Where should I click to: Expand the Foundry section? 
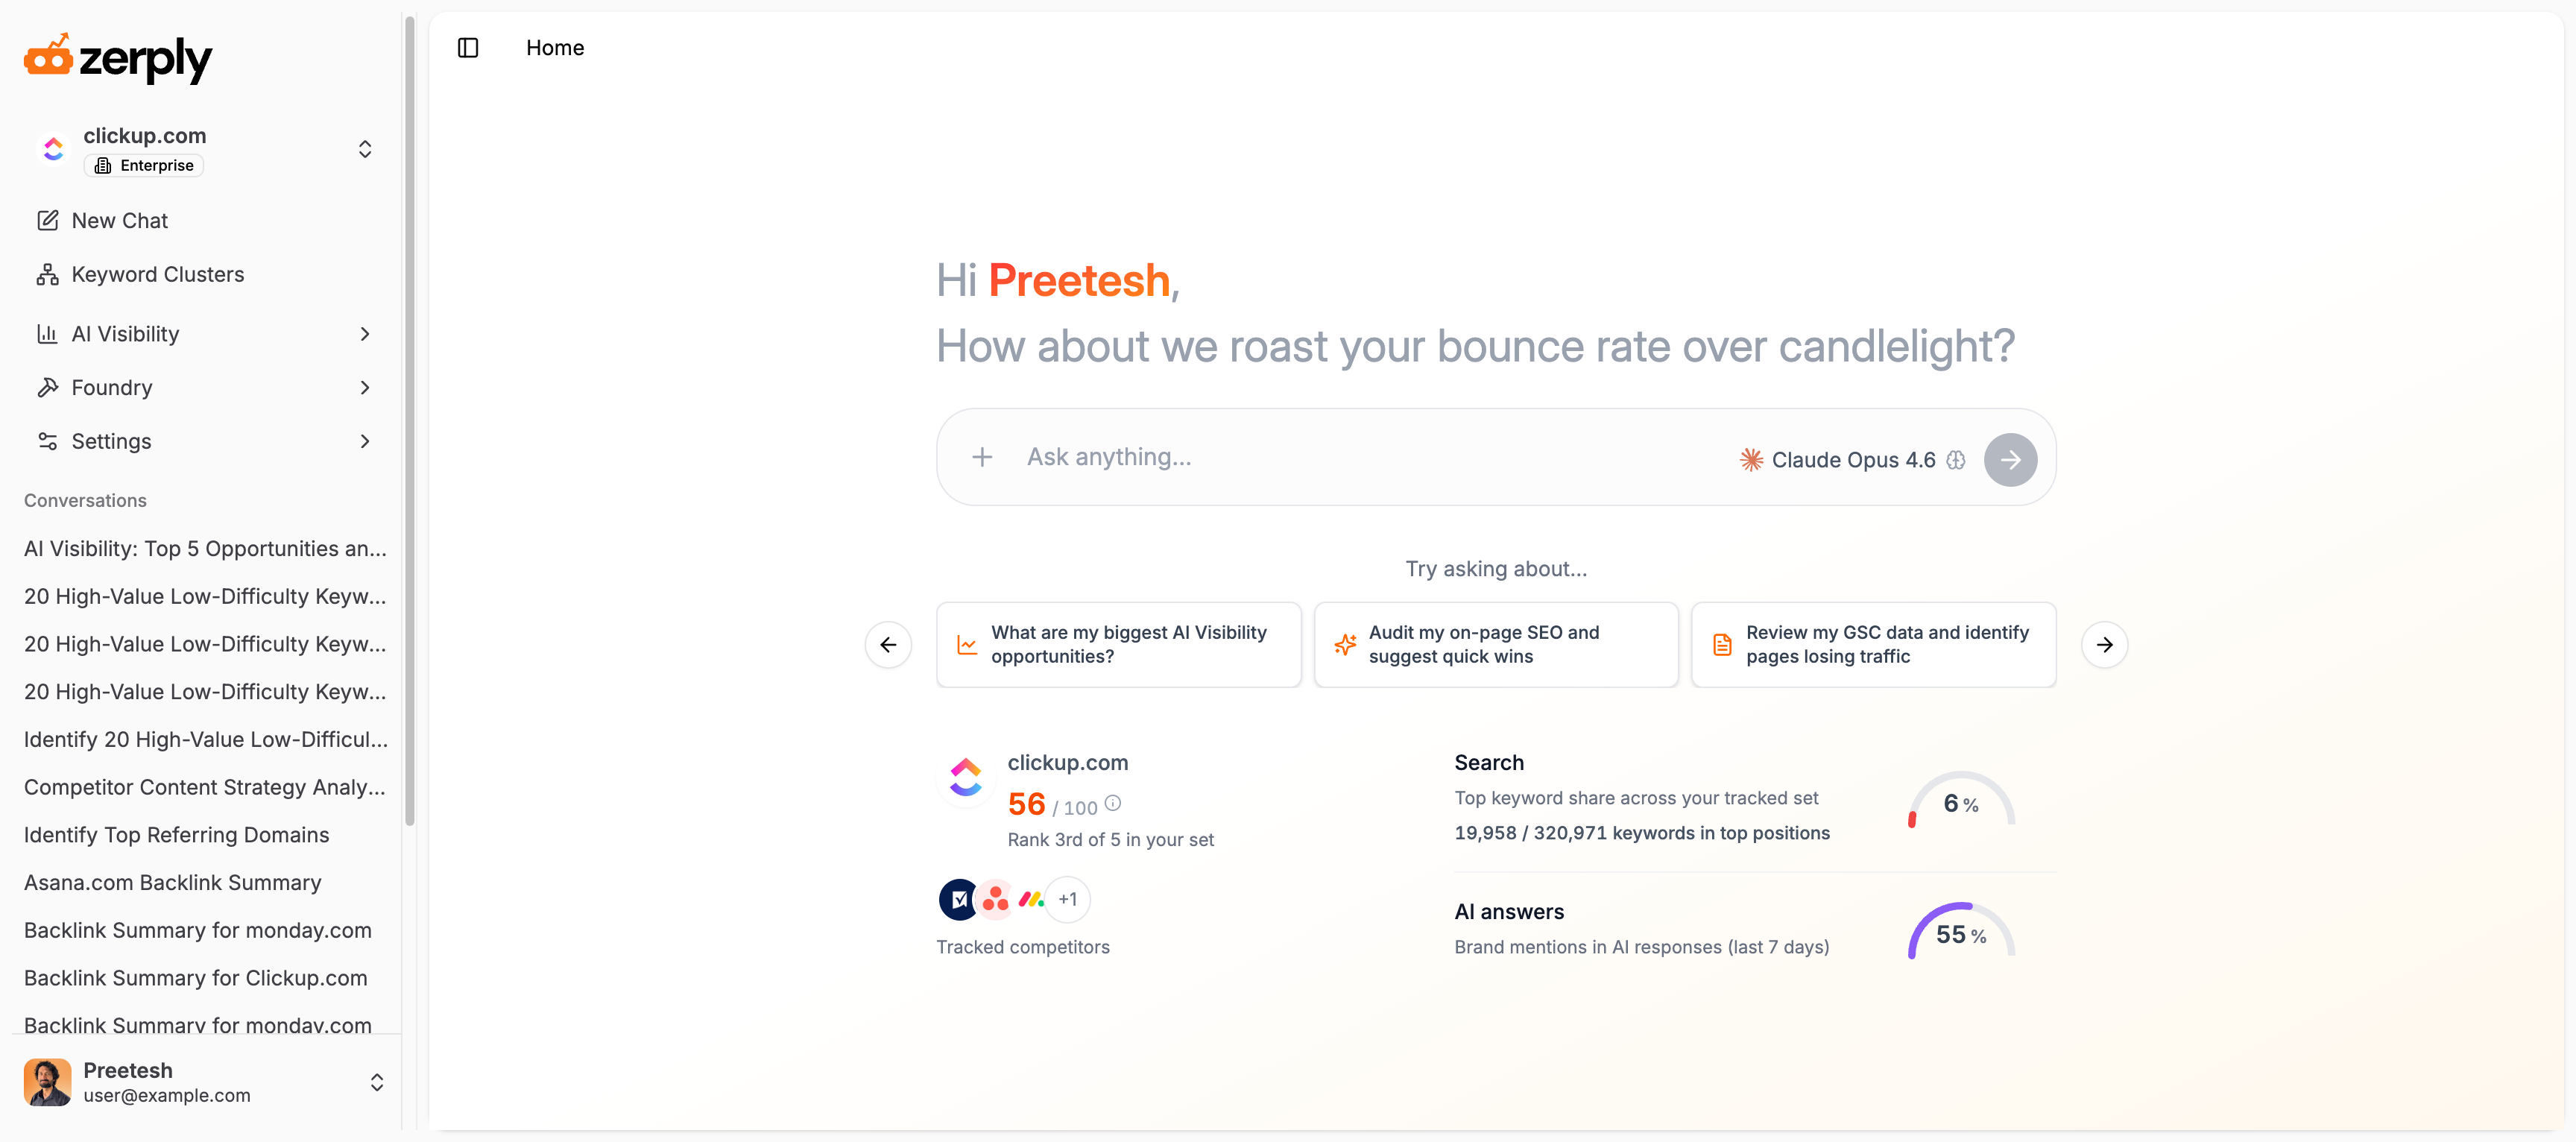204,388
